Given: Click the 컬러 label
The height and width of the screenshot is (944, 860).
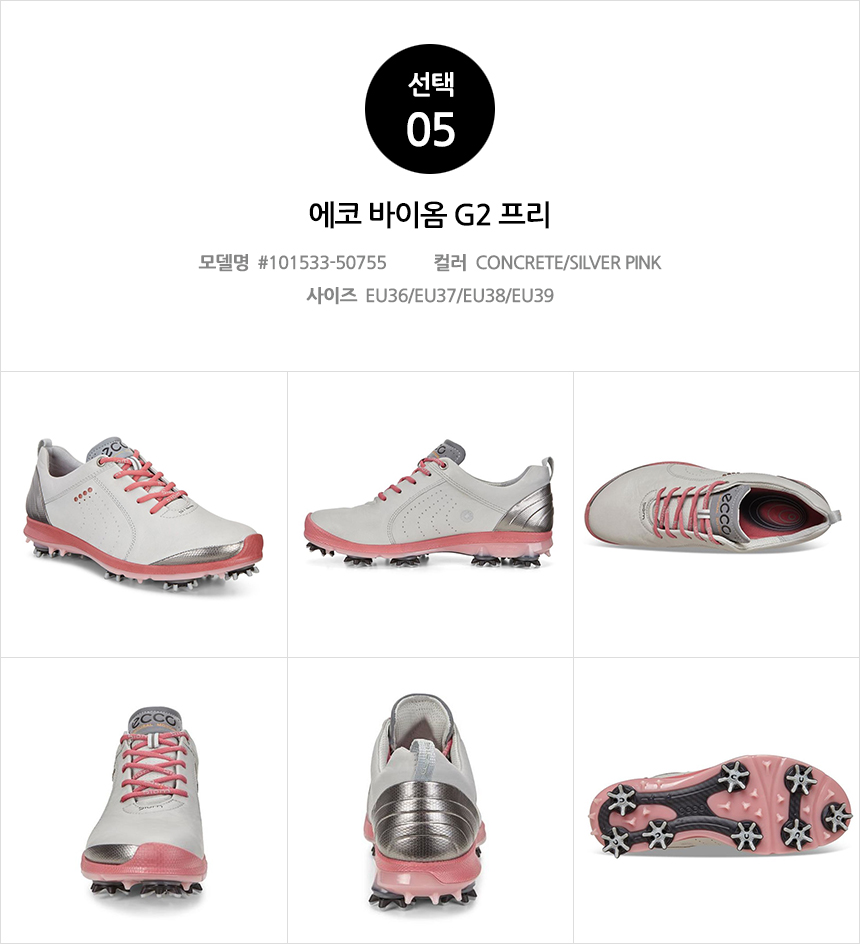Looking at the screenshot, I should 450,262.
